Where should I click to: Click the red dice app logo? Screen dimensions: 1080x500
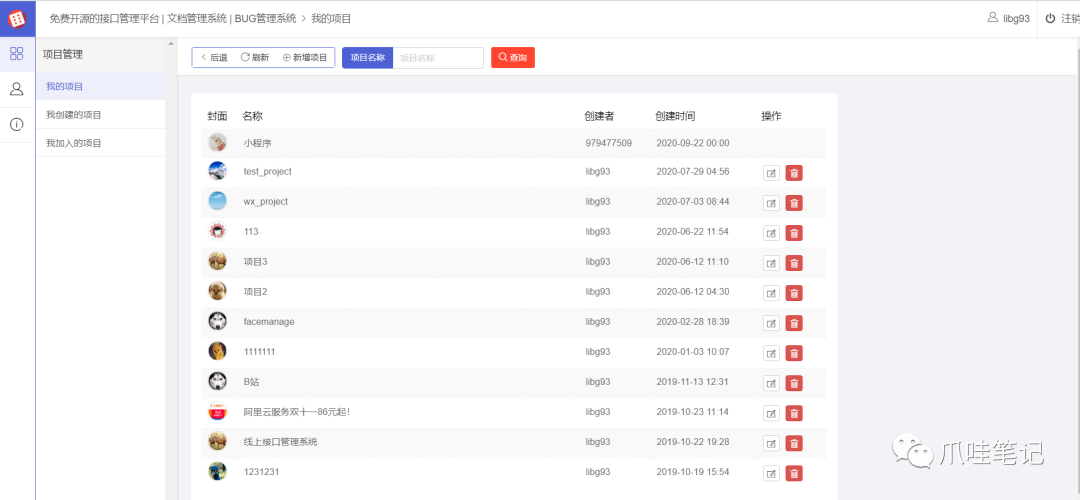coord(17,19)
